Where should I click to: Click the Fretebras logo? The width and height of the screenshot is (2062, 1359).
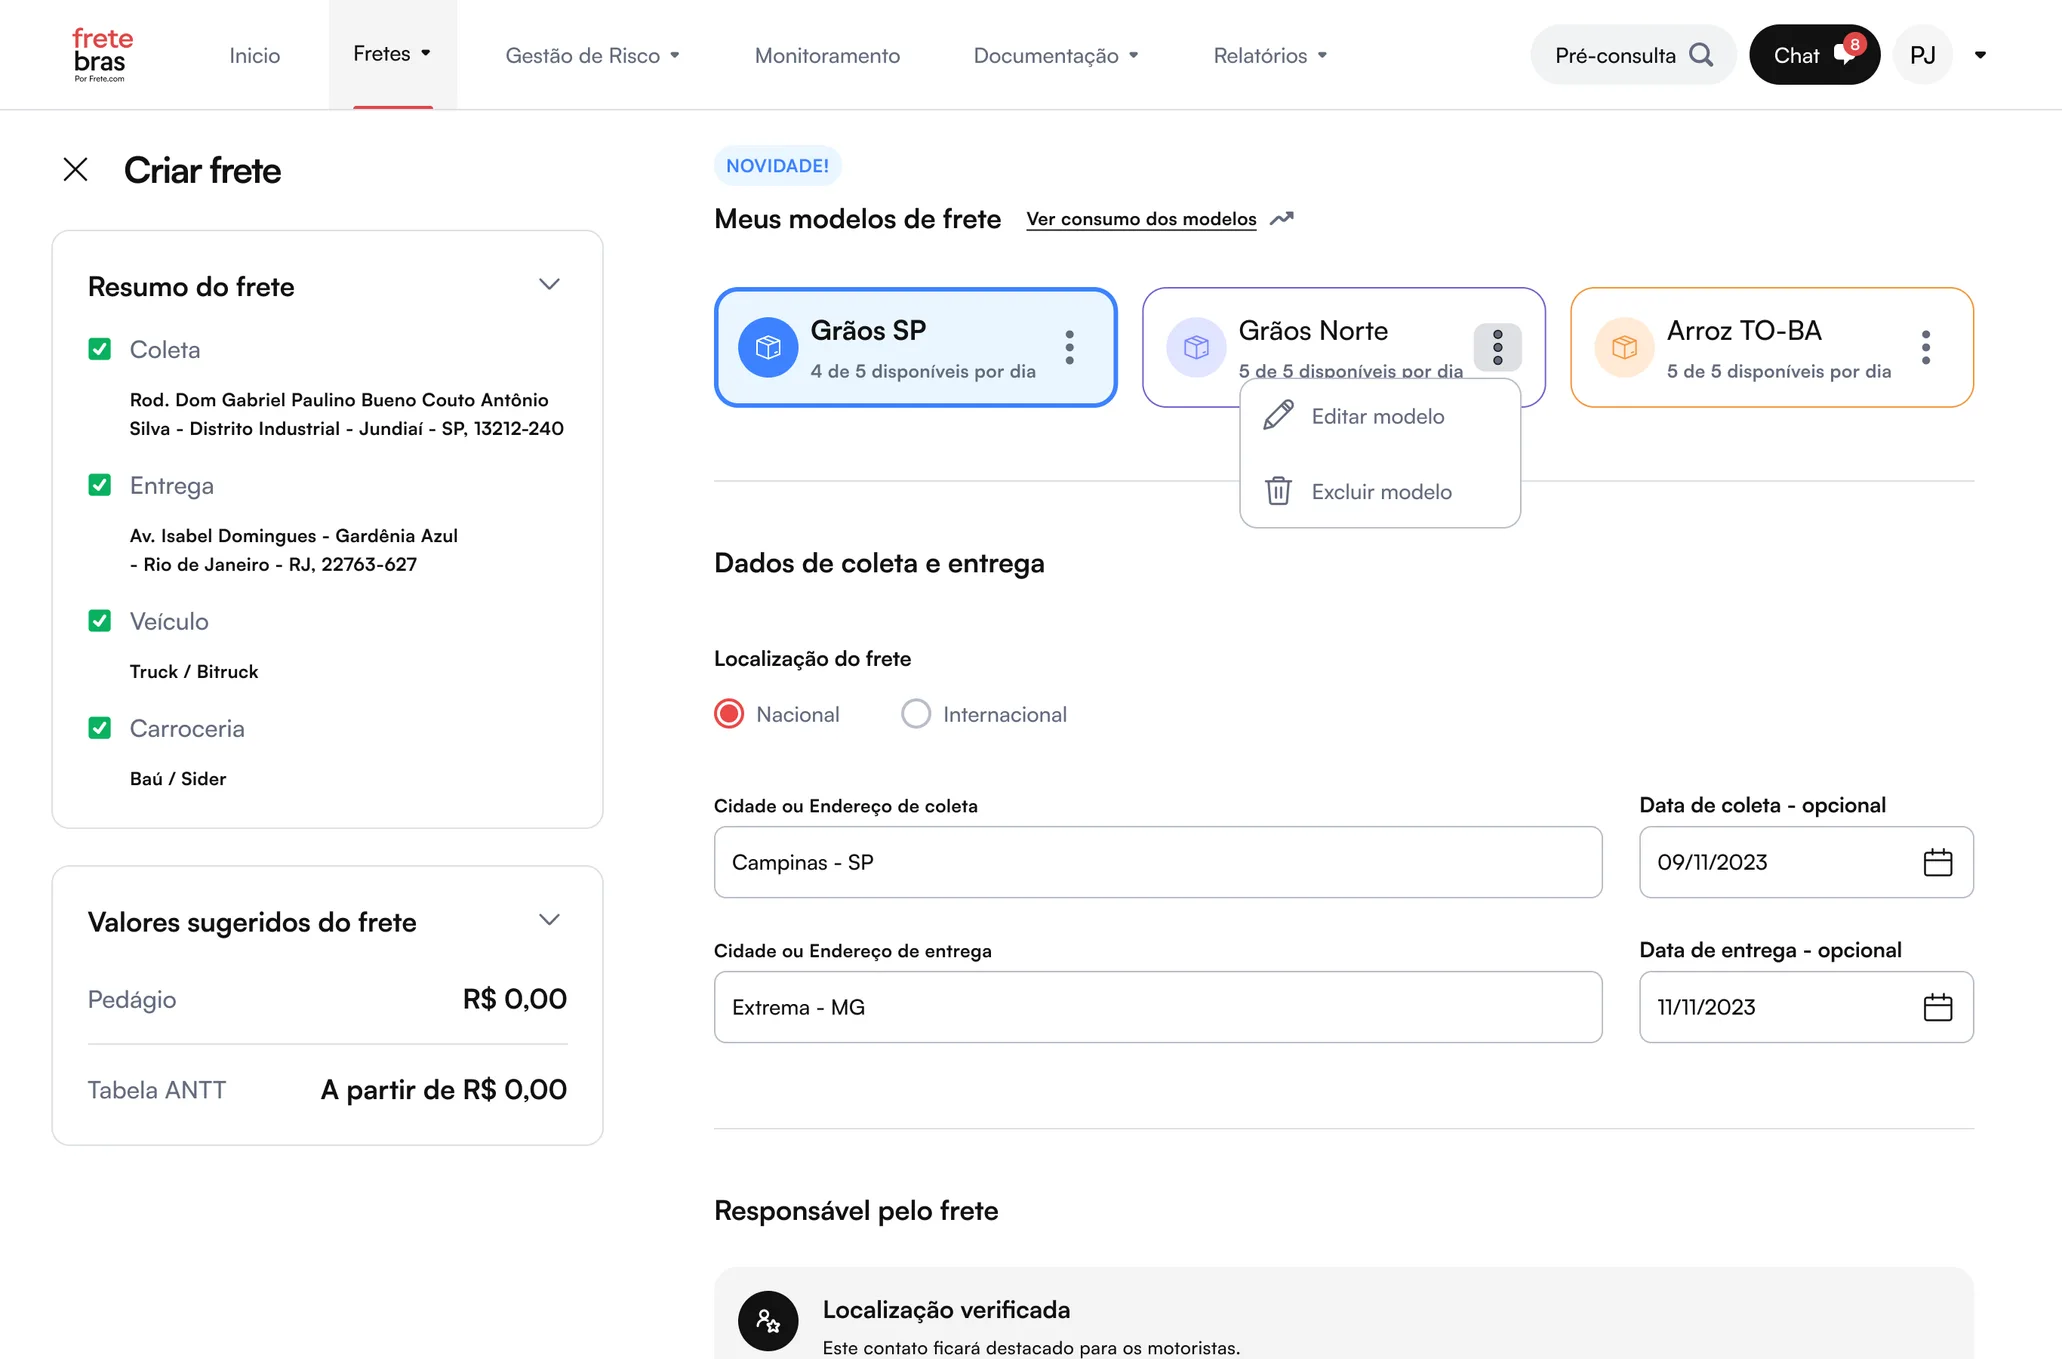(x=102, y=54)
